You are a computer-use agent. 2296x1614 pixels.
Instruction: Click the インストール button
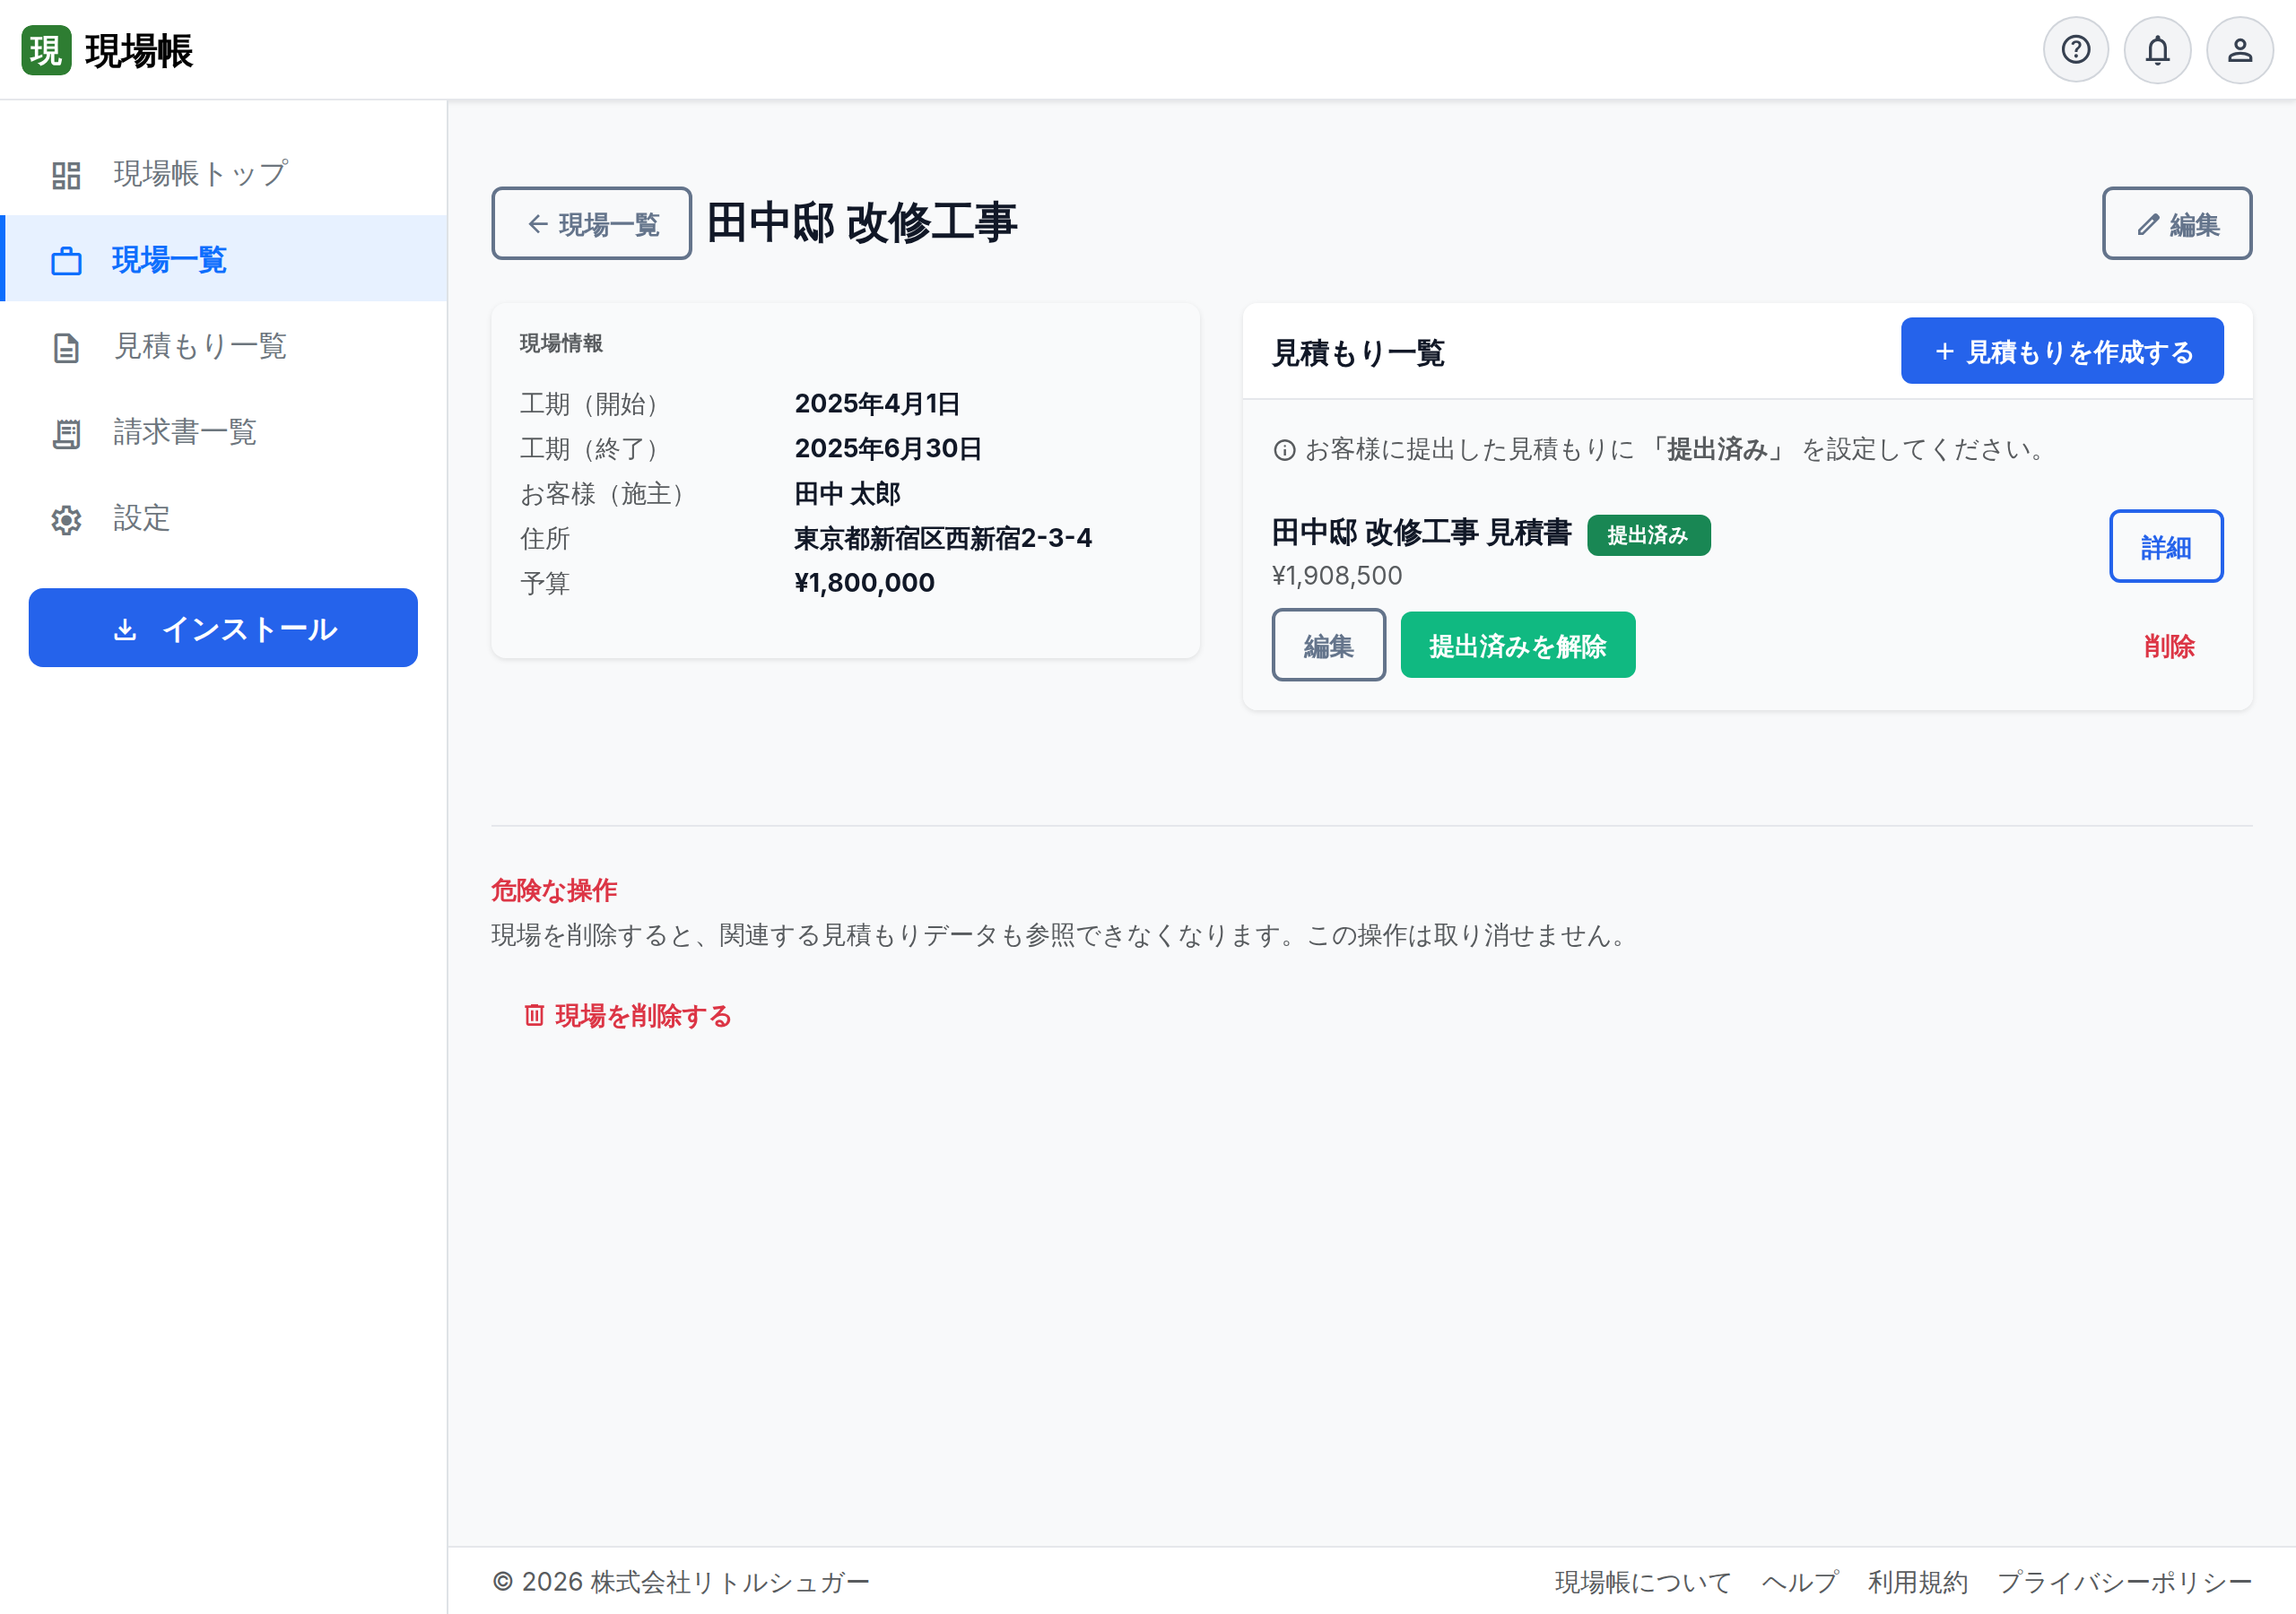[x=223, y=628]
